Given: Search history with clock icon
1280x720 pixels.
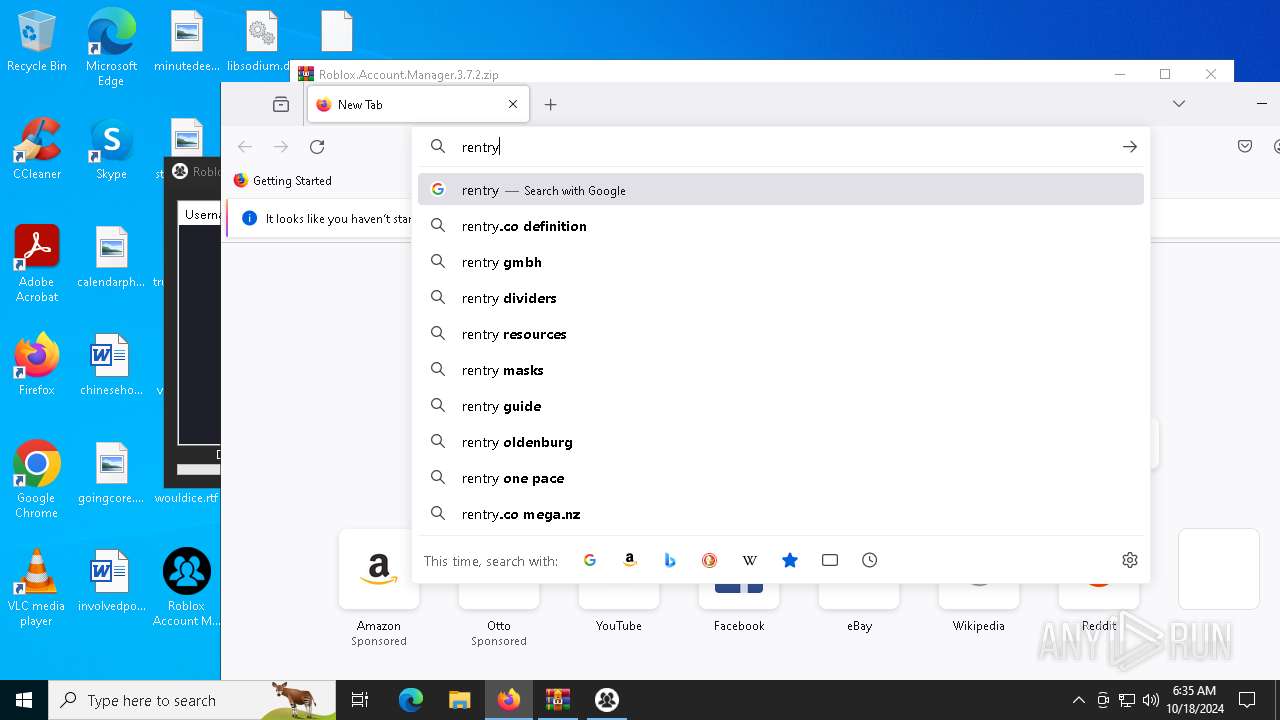Looking at the screenshot, I should coord(870,560).
